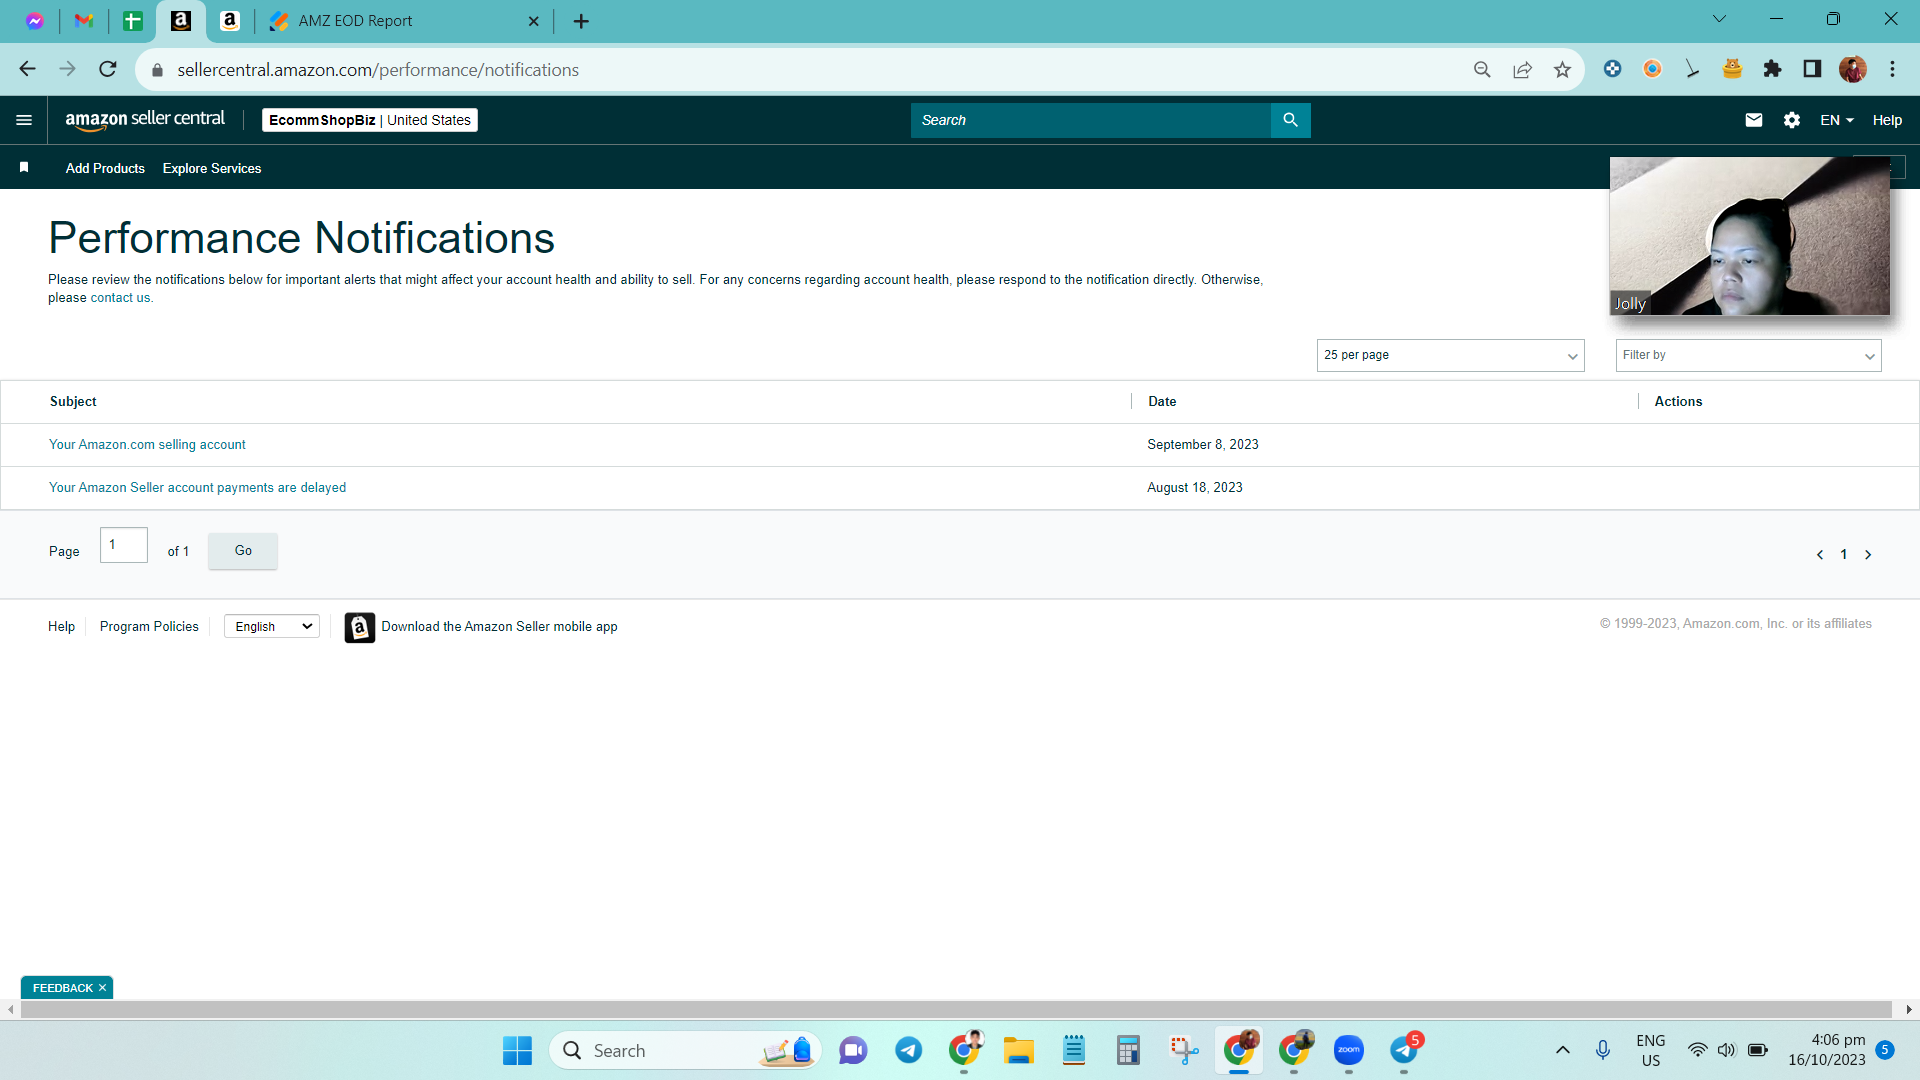
Task: Click the bookmark icon in navigation bar
Action: [24, 168]
